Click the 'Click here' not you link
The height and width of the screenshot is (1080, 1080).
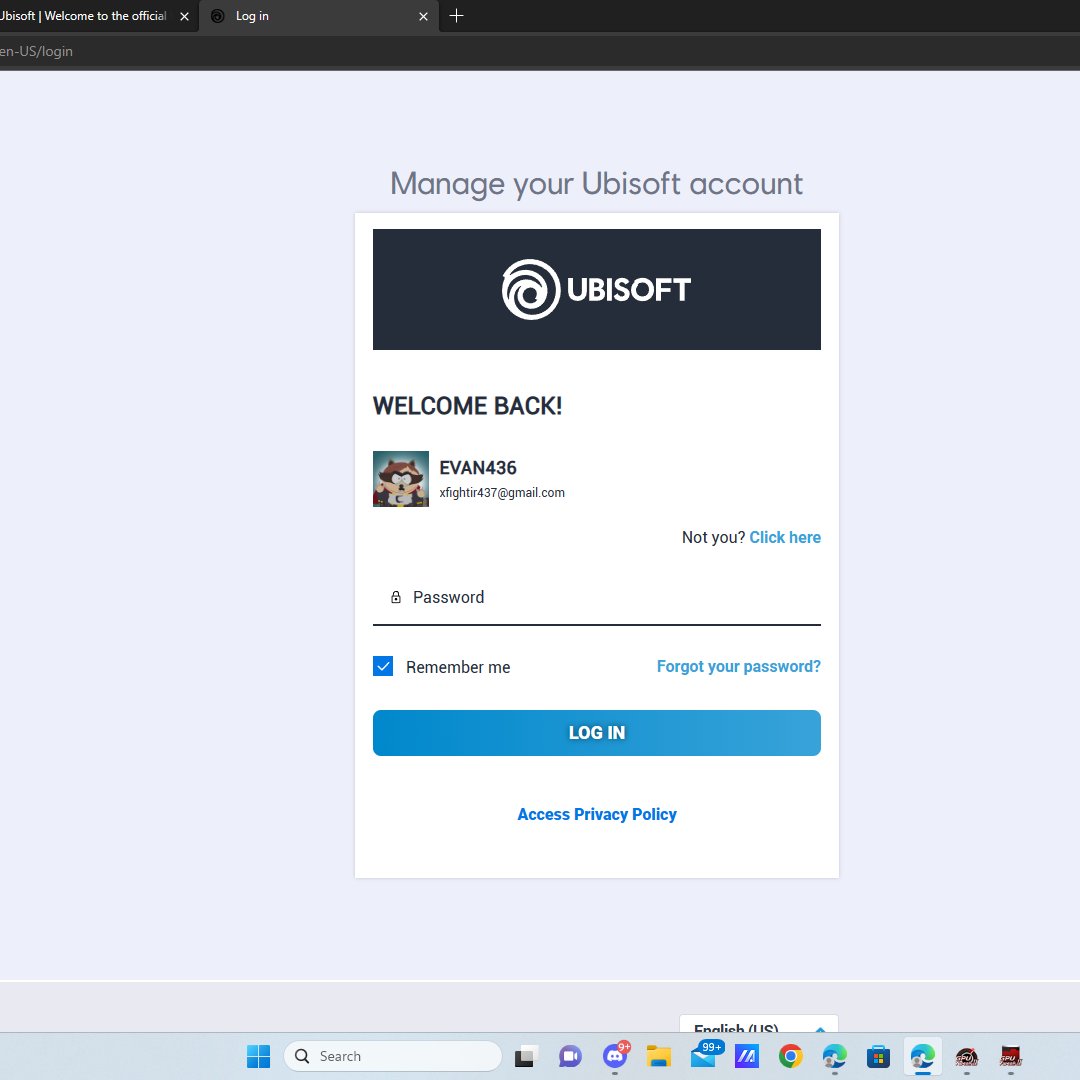click(x=785, y=537)
